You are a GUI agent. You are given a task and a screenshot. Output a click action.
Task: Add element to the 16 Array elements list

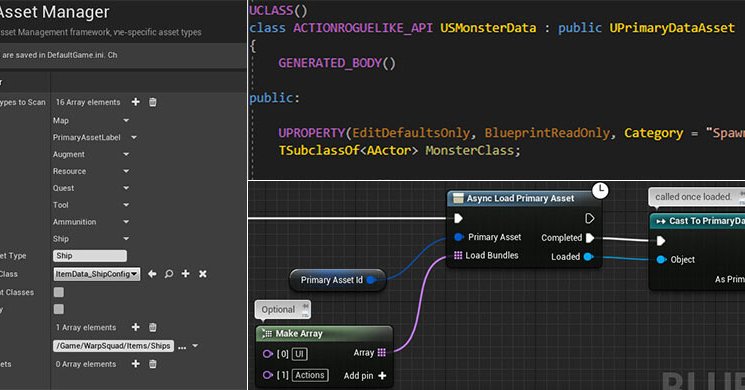(135, 102)
